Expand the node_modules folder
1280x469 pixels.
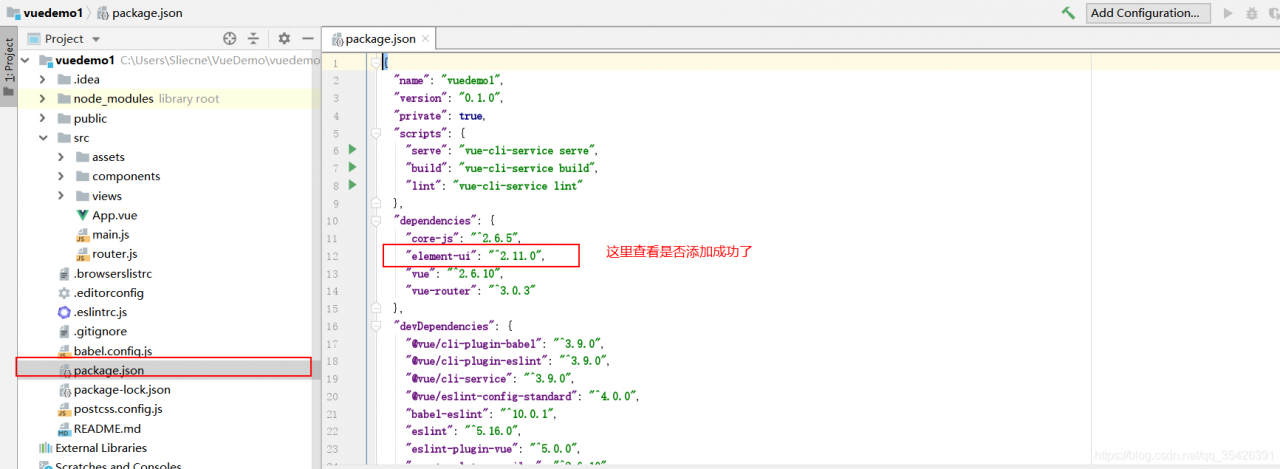coord(43,99)
